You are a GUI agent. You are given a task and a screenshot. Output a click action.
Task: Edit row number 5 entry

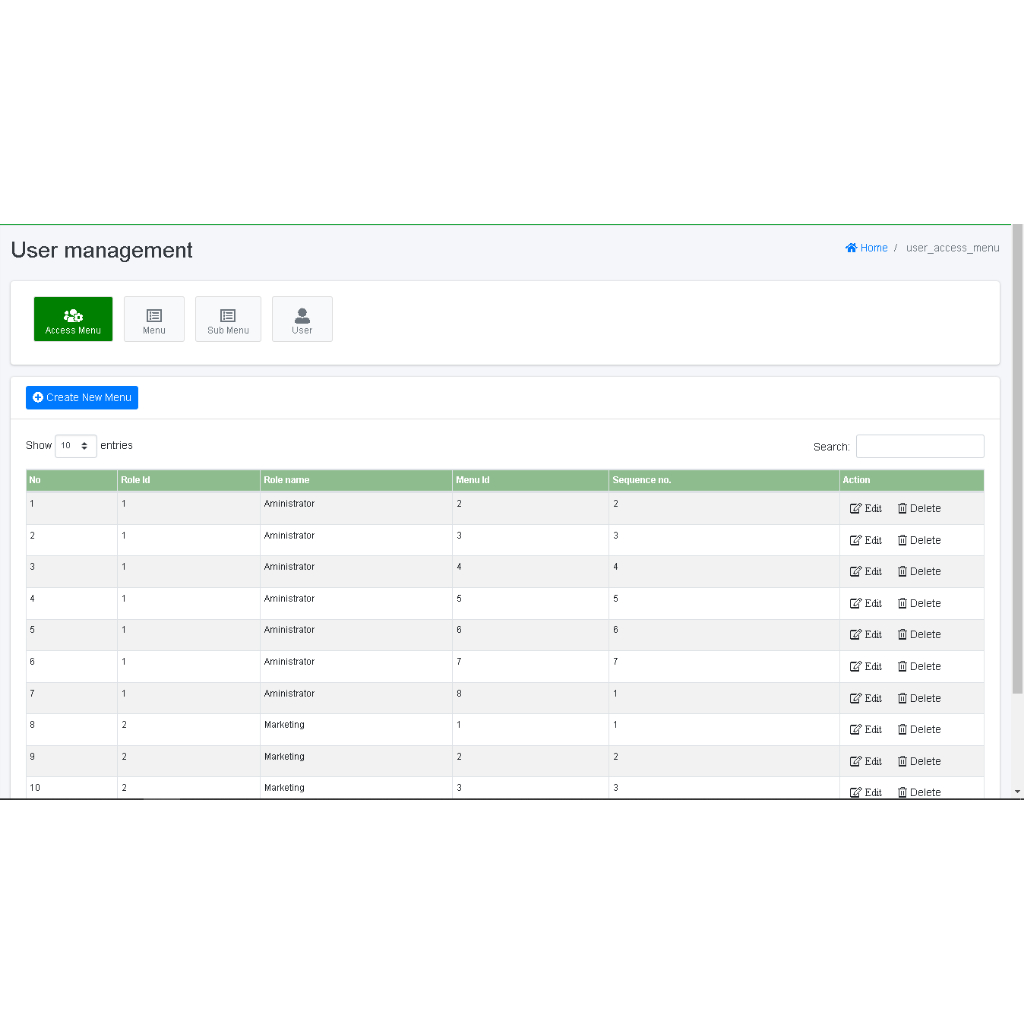(x=865, y=635)
